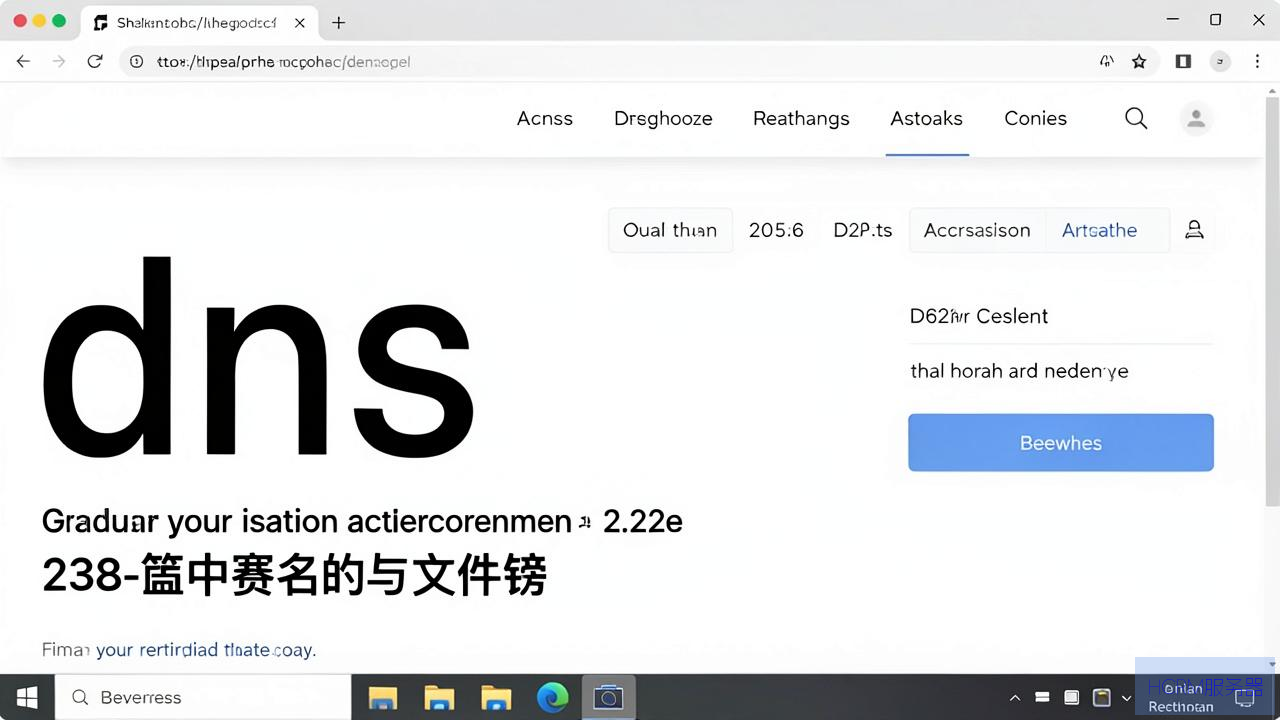Open the page's user account avatar
This screenshot has width=1280, height=720.
click(1195, 118)
